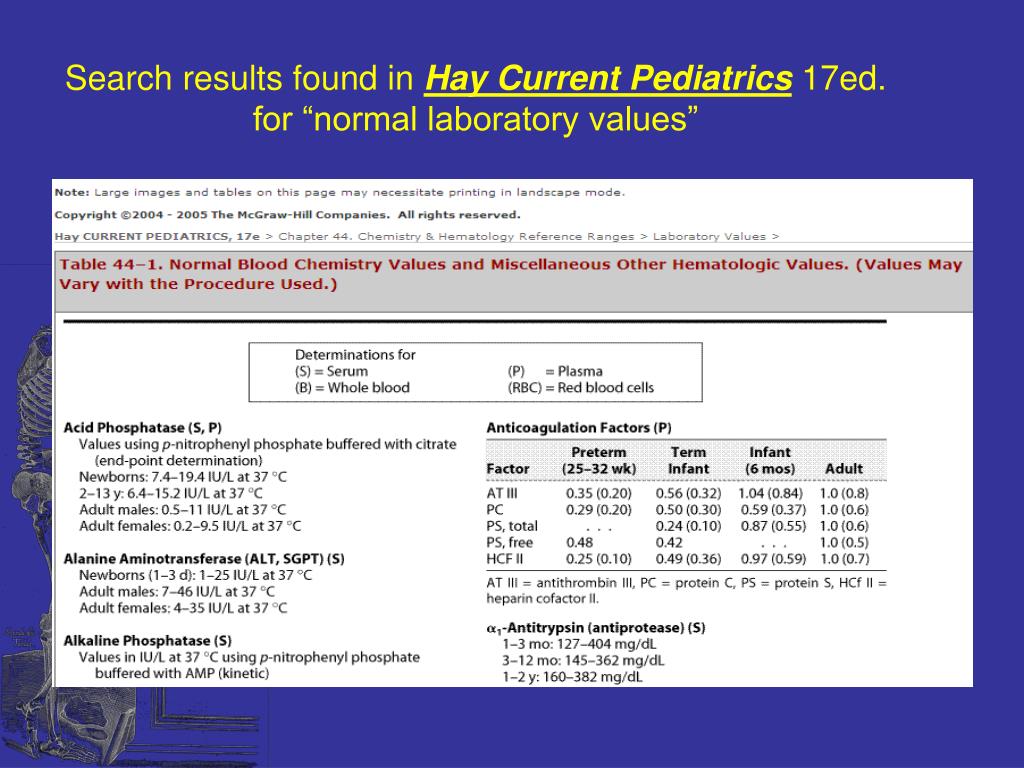Click the "Adult" column header
The width and height of the screenshot is (1024, 768).
click(844, 469)
